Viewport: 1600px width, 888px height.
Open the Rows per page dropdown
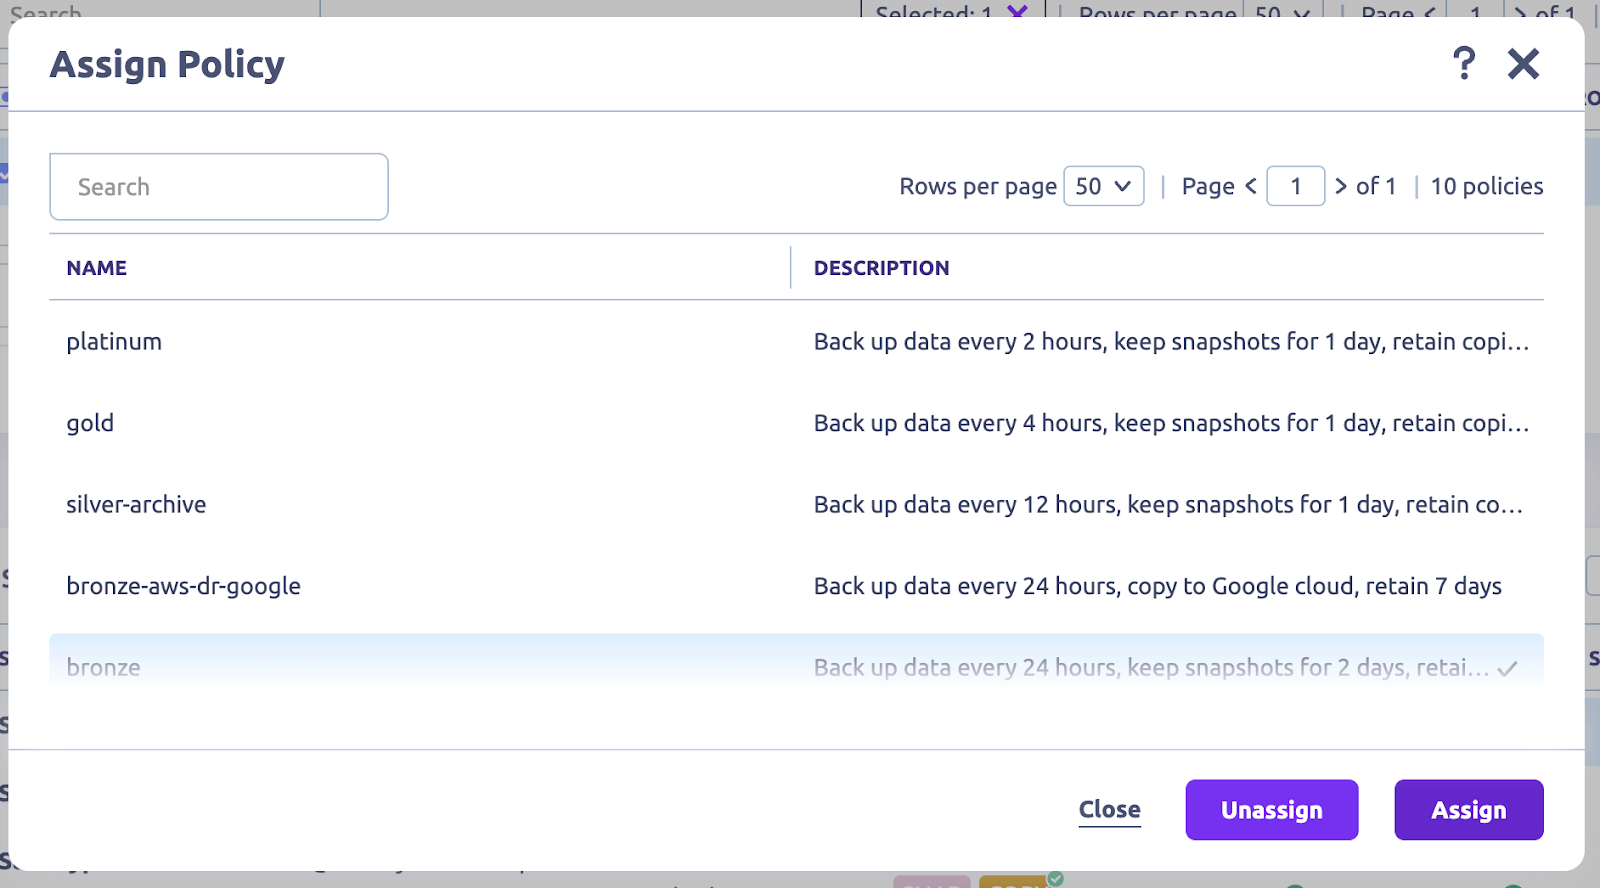click(x=1103, y=186)
